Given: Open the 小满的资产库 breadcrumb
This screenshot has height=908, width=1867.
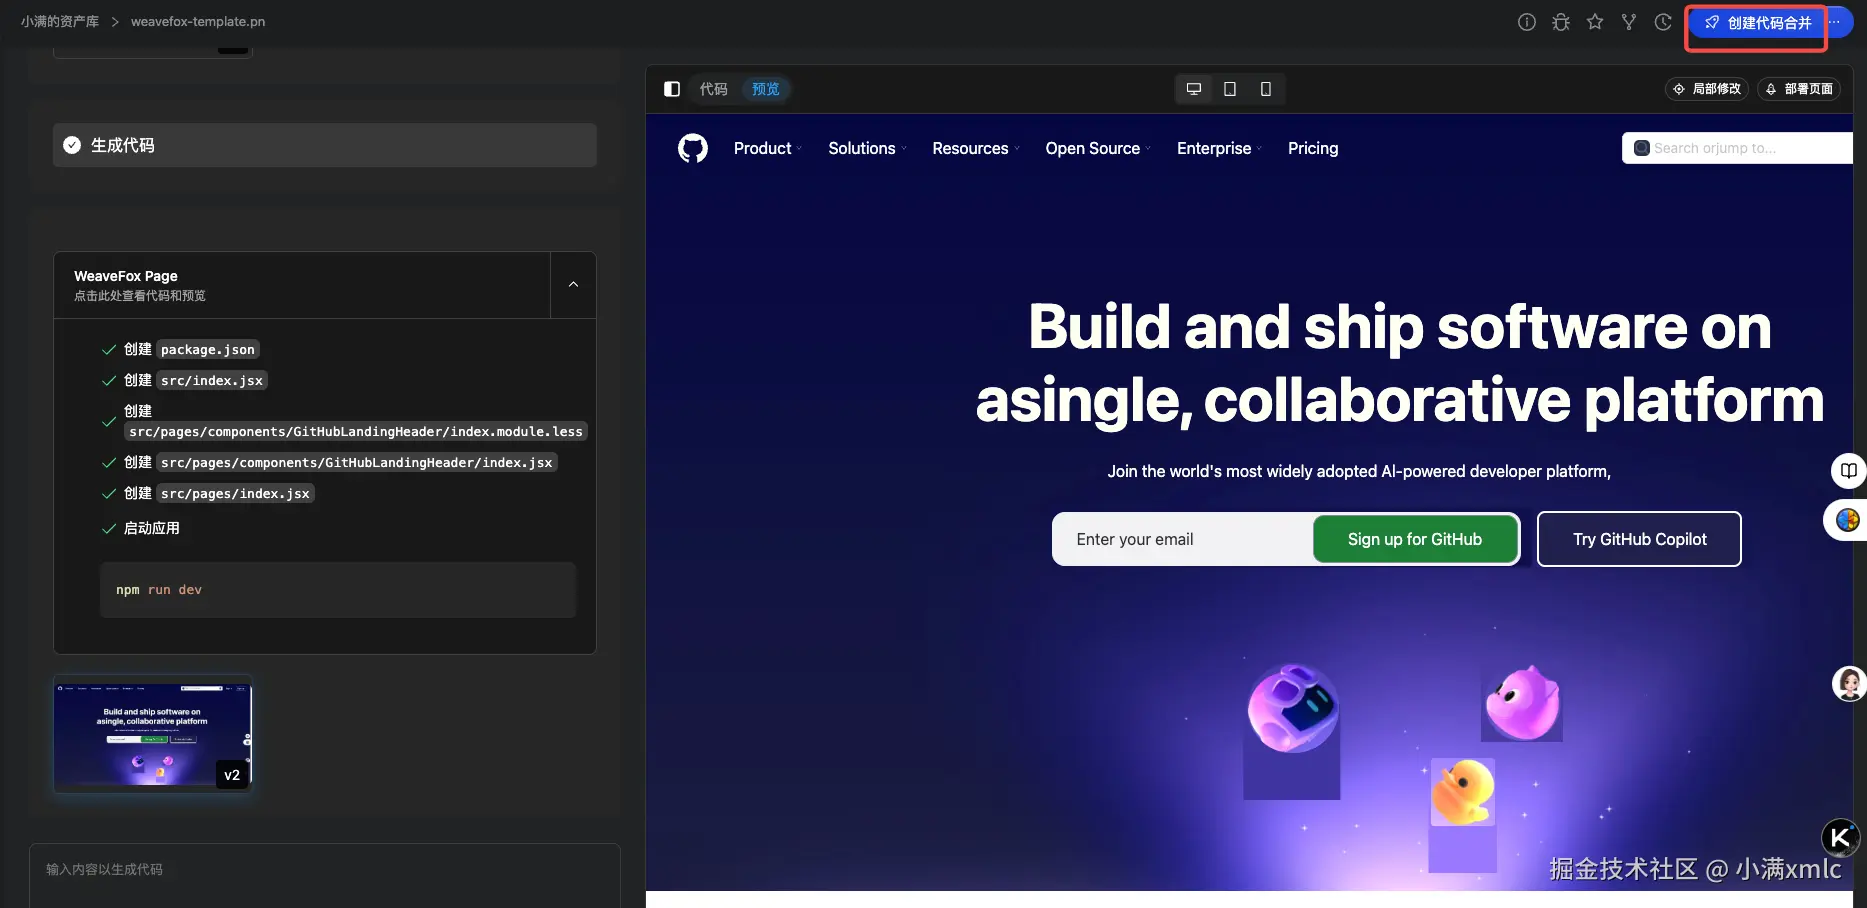Looking at the screenshot, I should pyautogui.click(x=60, y=21).
